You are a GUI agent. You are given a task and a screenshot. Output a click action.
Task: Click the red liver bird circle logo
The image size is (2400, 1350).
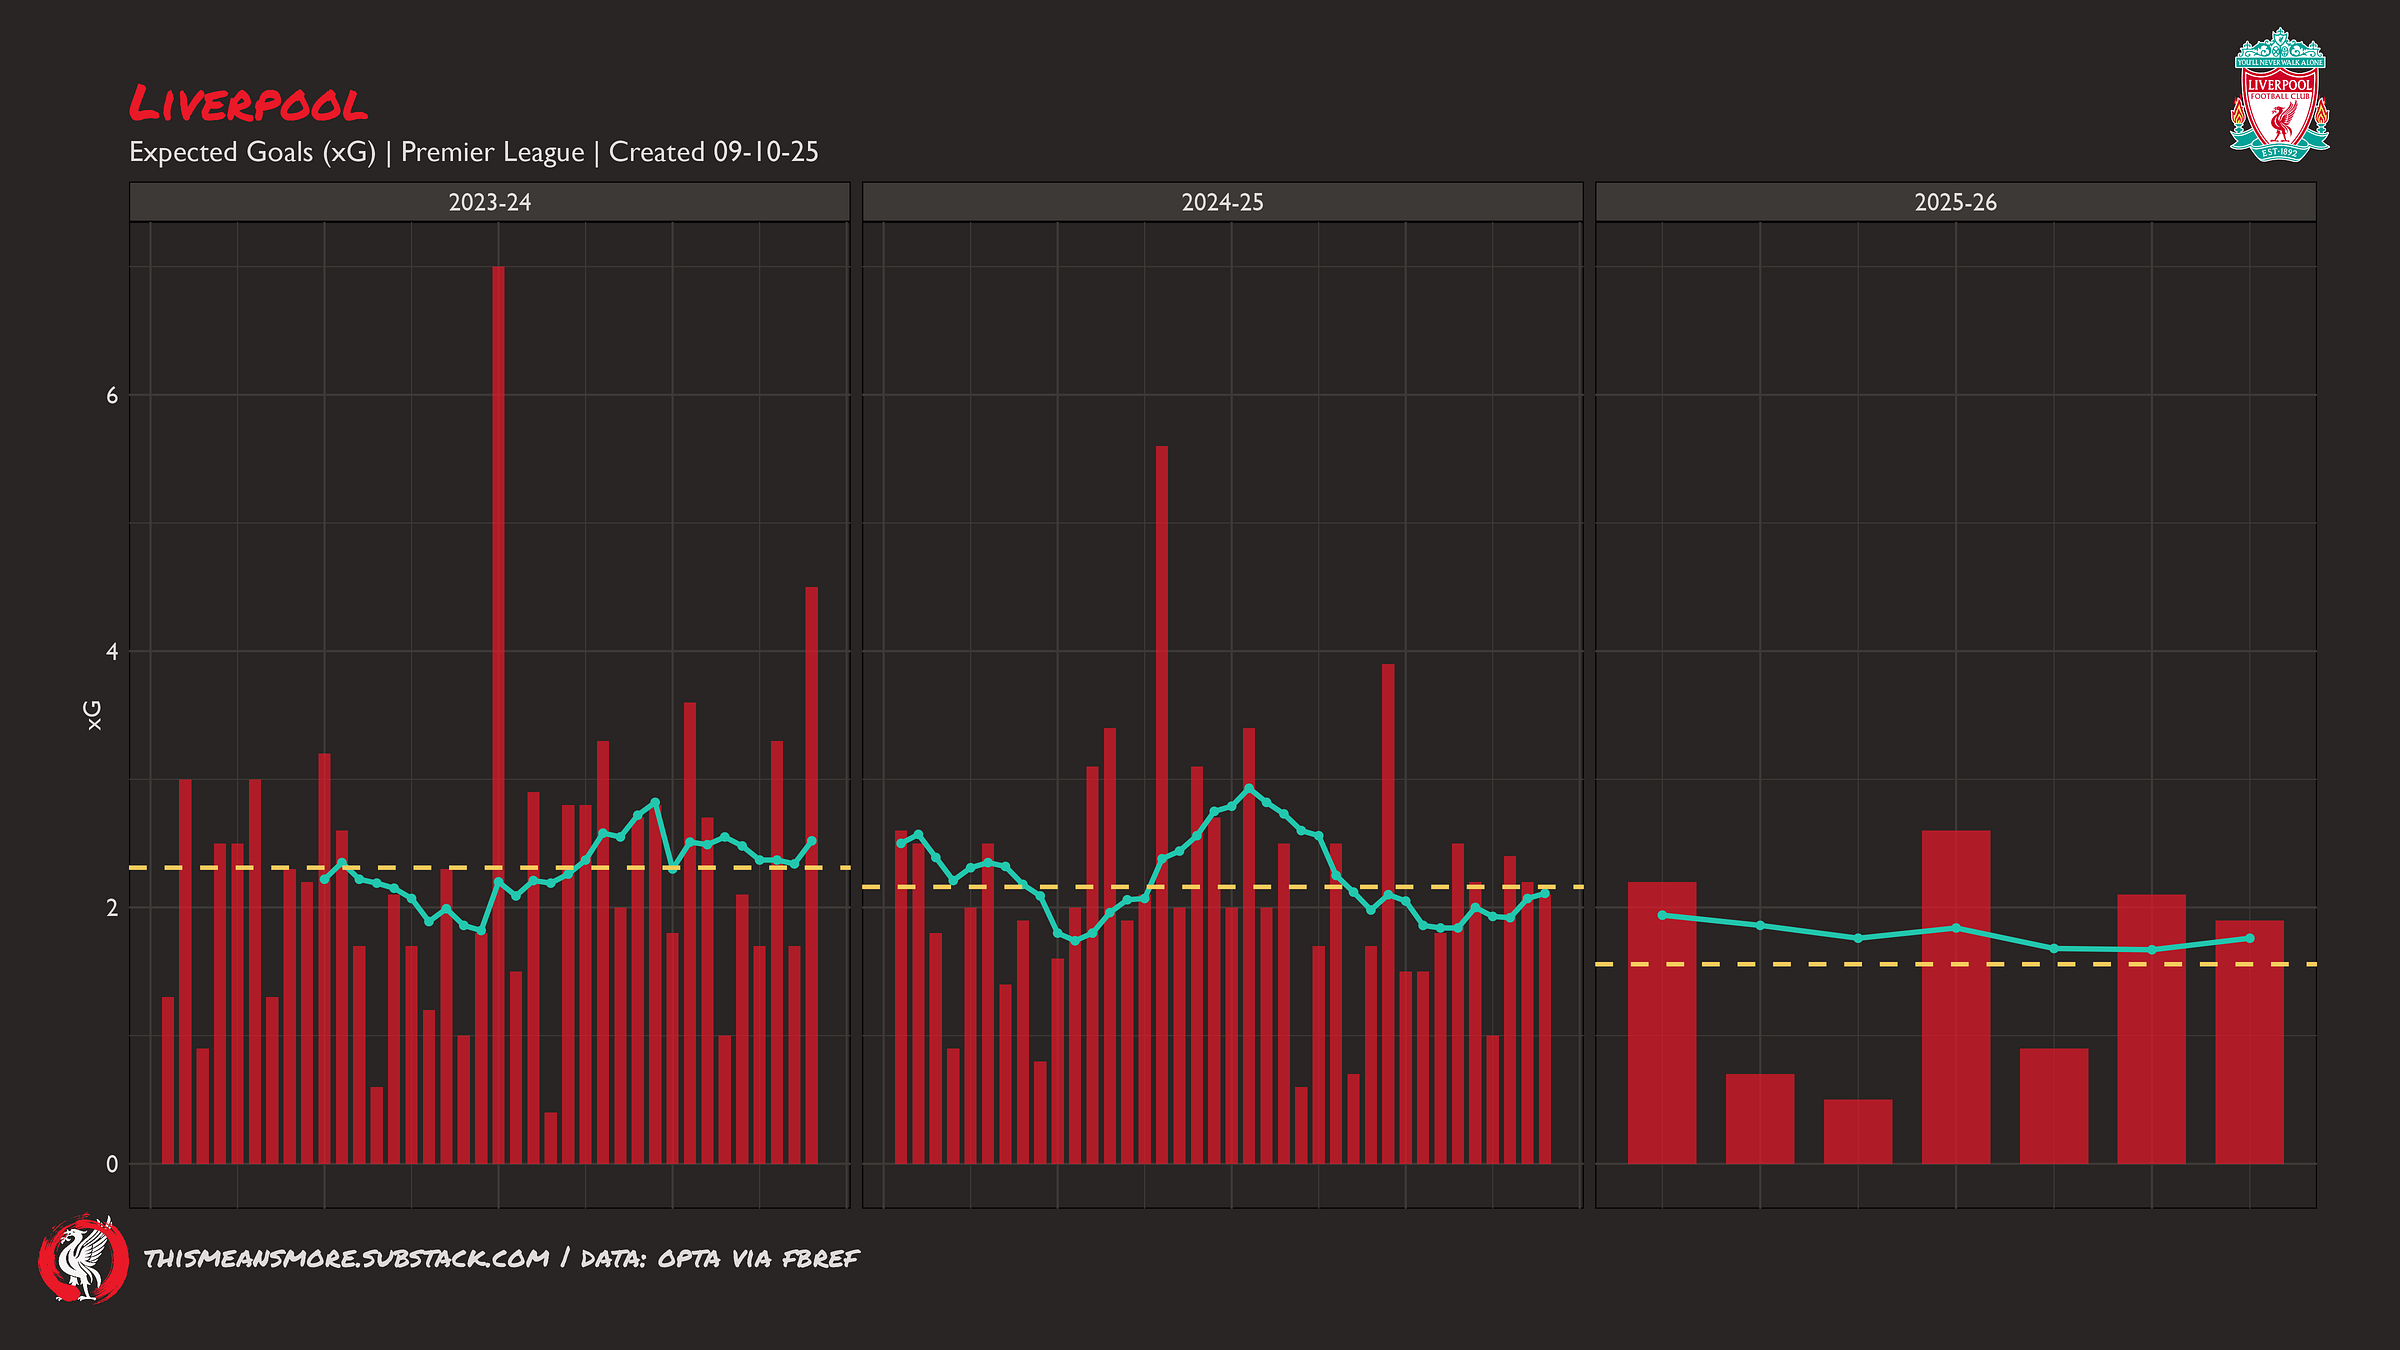click(83, 1258)
